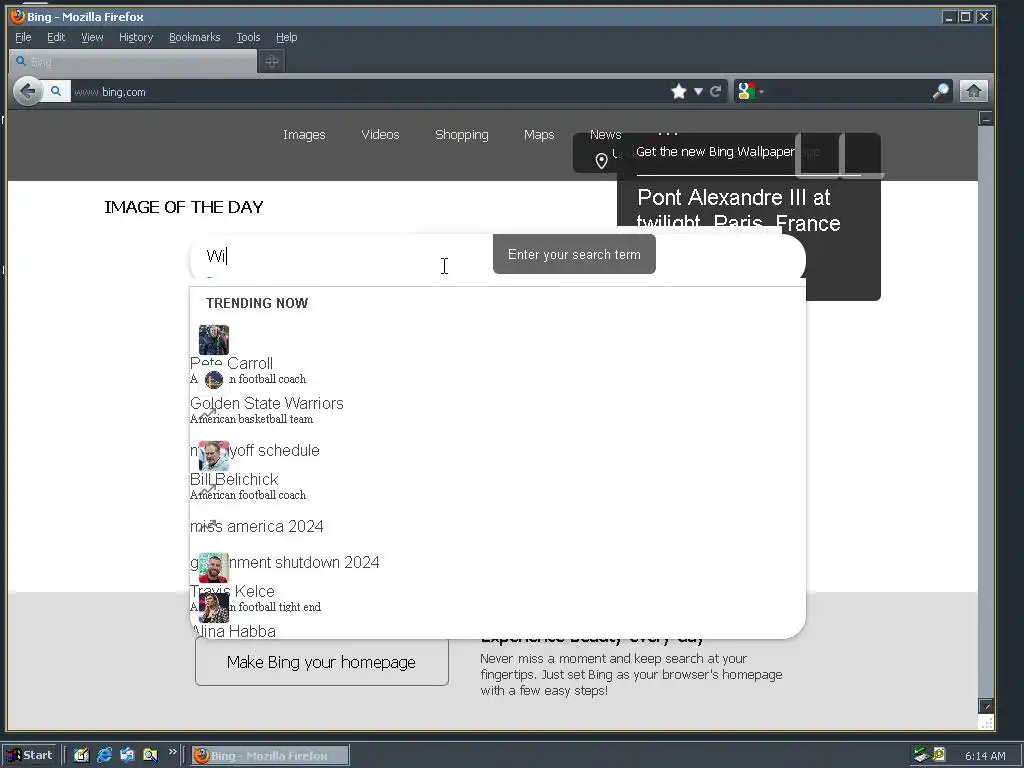This screenshot has width=1024, height=768.
Task: Click page scrollbar down button
Action: [x=986, y=706]
